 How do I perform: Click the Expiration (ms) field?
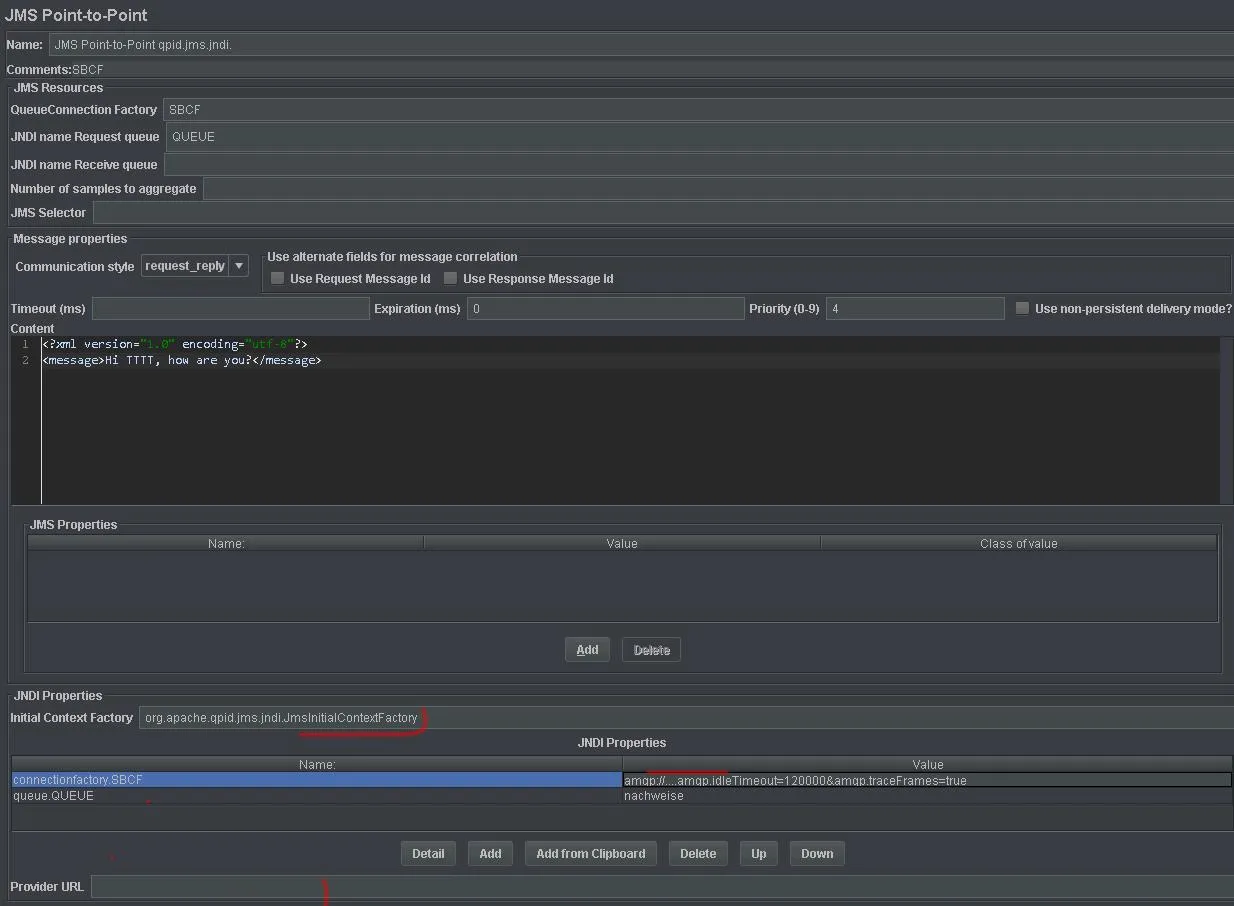(x=606, y=309)
